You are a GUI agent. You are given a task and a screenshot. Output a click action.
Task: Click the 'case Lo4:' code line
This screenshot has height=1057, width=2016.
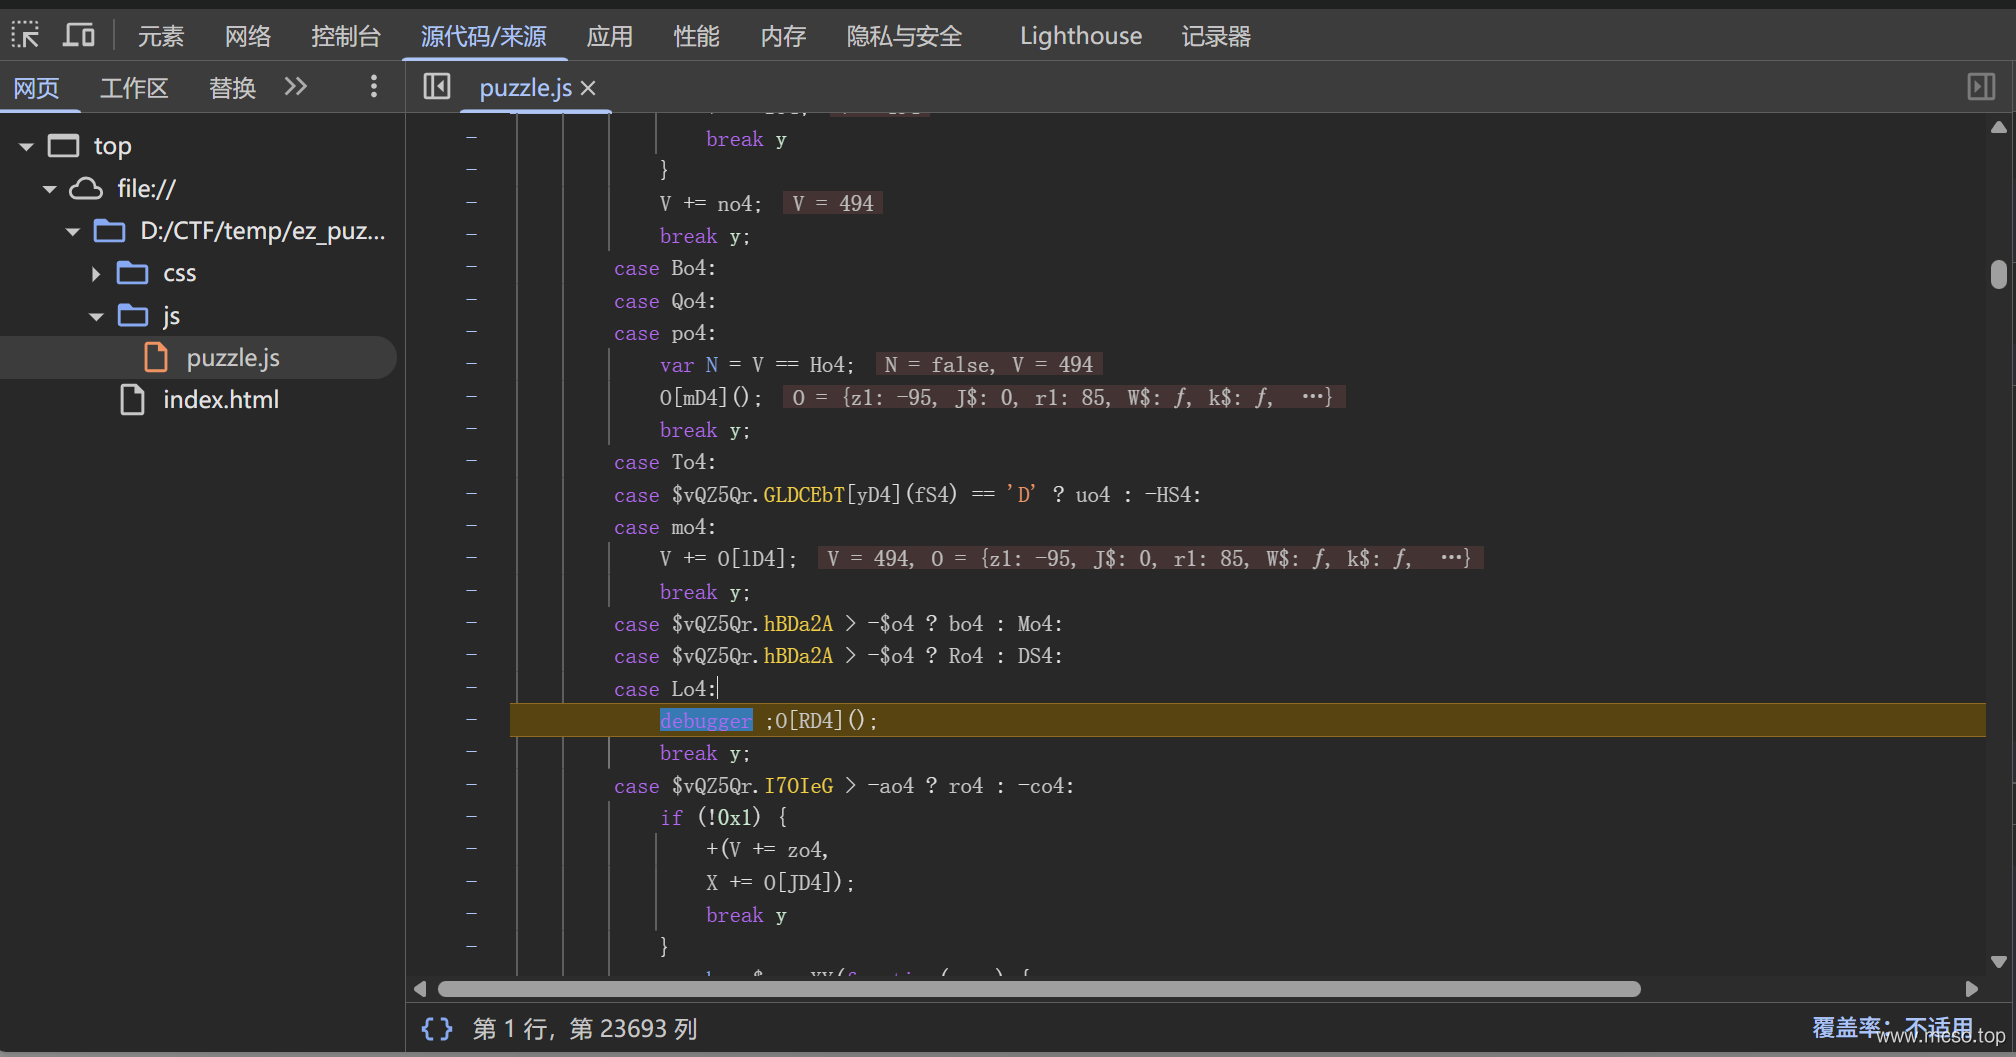tap(665, 689)
